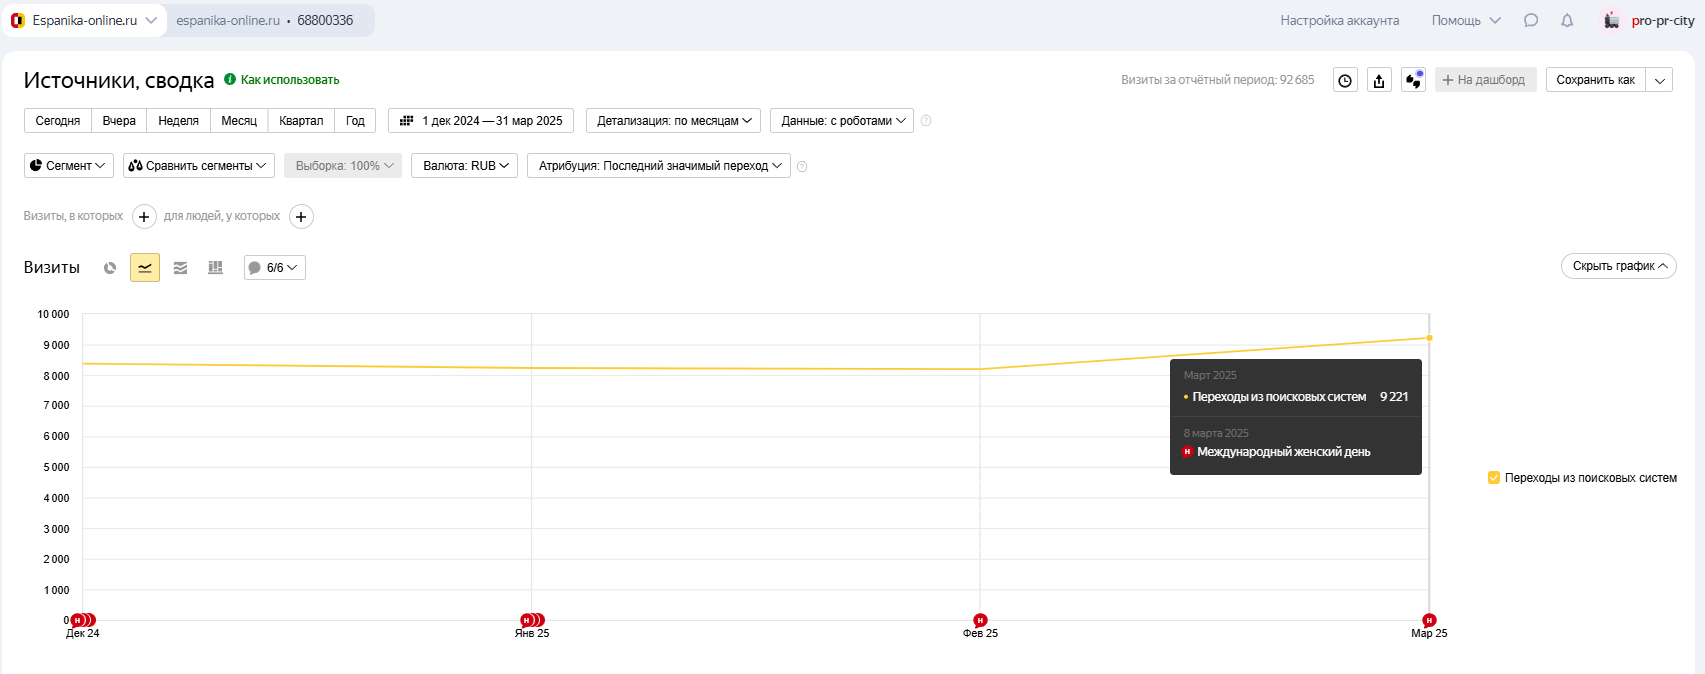
Task: Open the notifications bell
Action: [x=1567, y=20]
